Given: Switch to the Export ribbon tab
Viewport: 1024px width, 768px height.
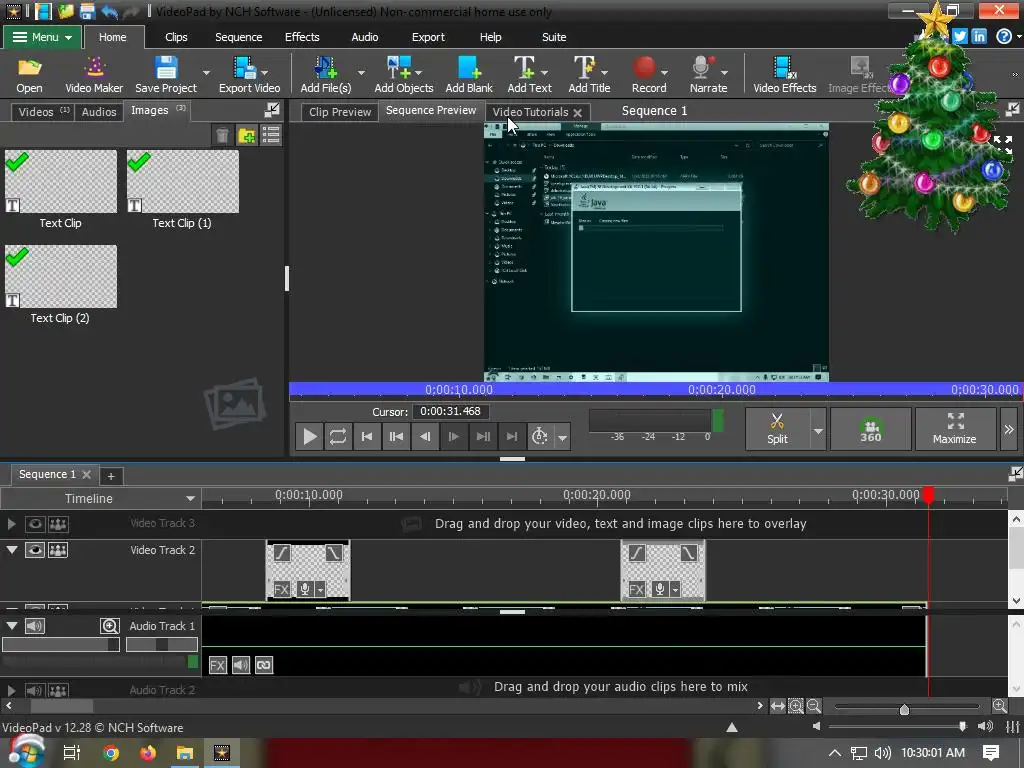Looking at the screenshot, I should coord(428,37).
